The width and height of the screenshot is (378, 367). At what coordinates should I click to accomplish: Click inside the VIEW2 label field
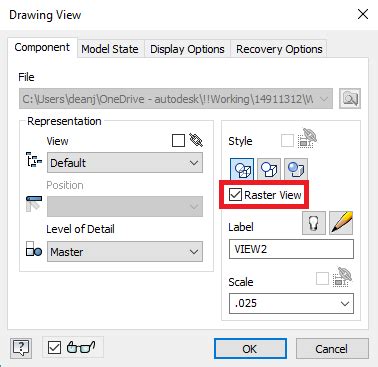tap(291, 249)
